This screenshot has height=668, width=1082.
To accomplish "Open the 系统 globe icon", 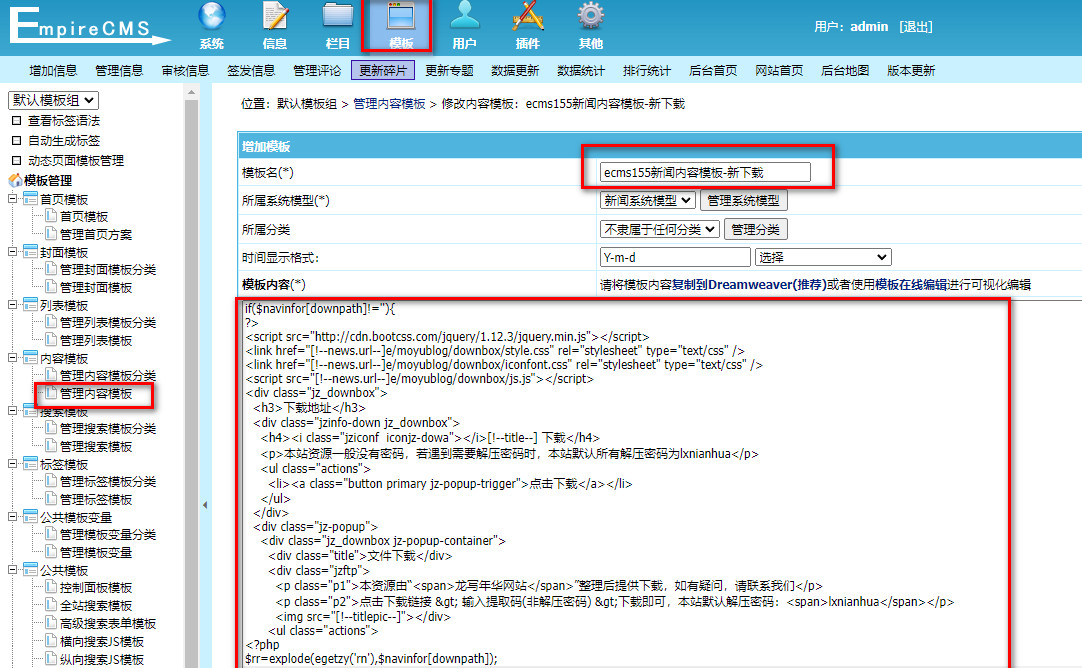I will point(212,17).
